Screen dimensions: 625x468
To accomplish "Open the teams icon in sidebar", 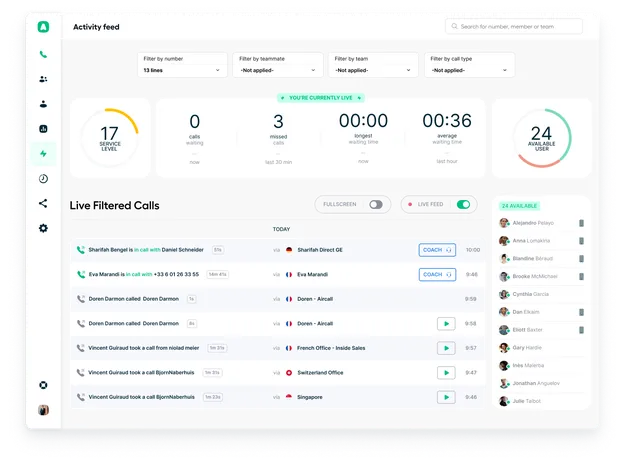I will (43, 79).
